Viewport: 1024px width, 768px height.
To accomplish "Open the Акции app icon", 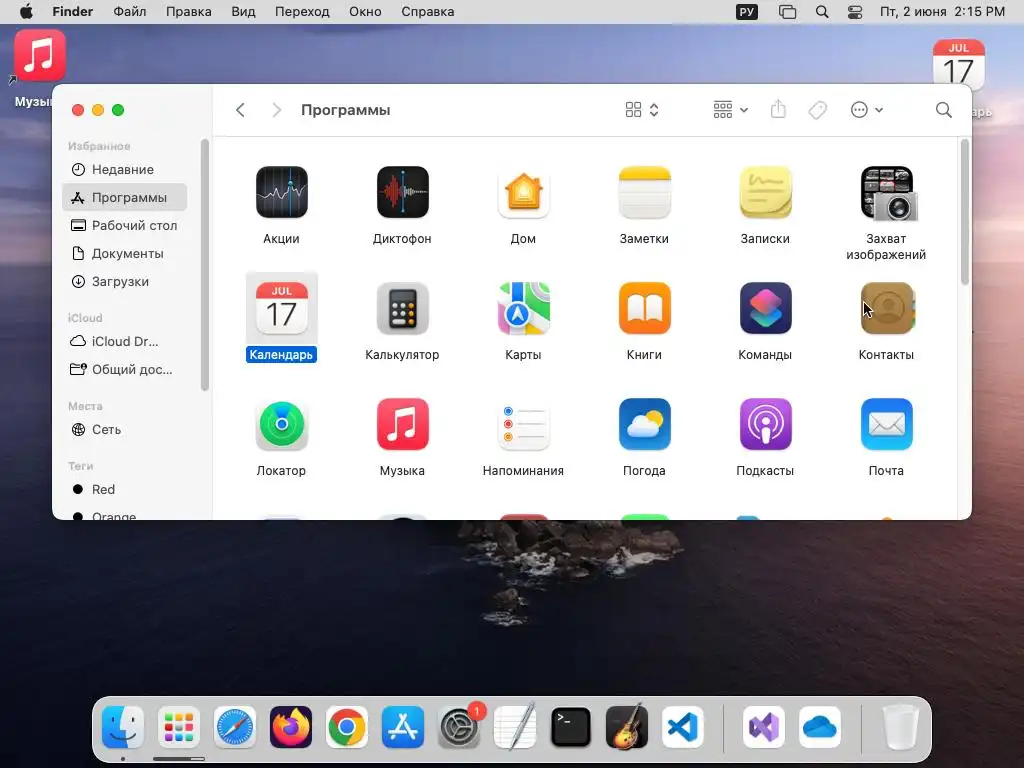I will click(281, 192).
